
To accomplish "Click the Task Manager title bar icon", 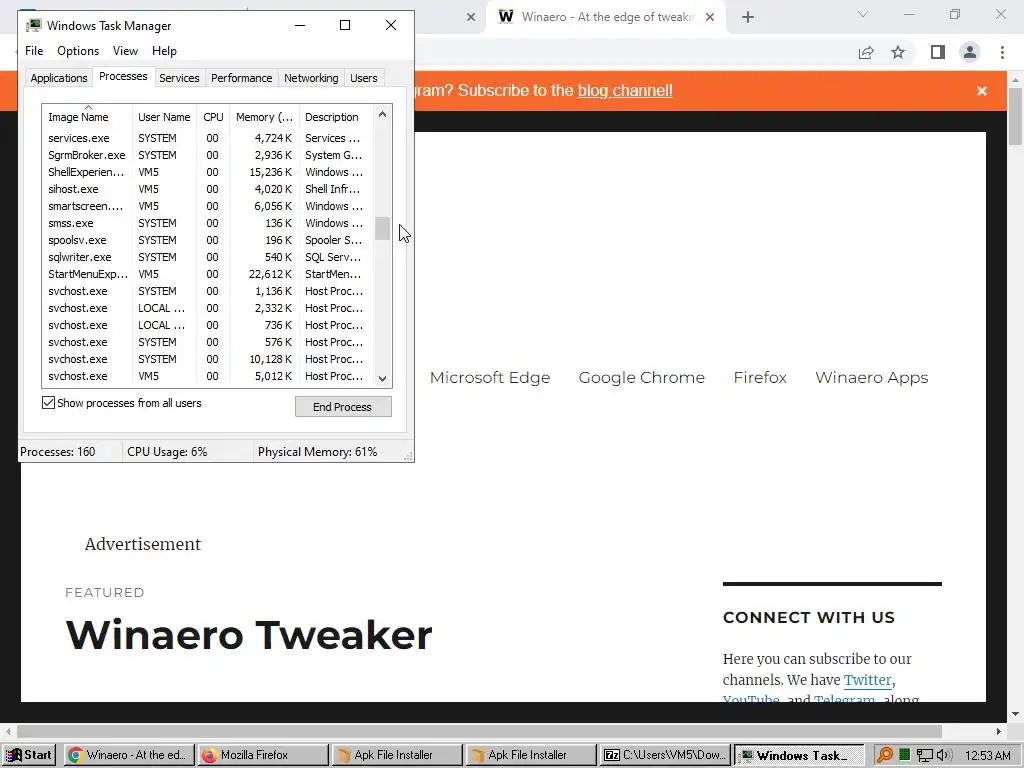I will pyautogui.click(x=33, y=25).
